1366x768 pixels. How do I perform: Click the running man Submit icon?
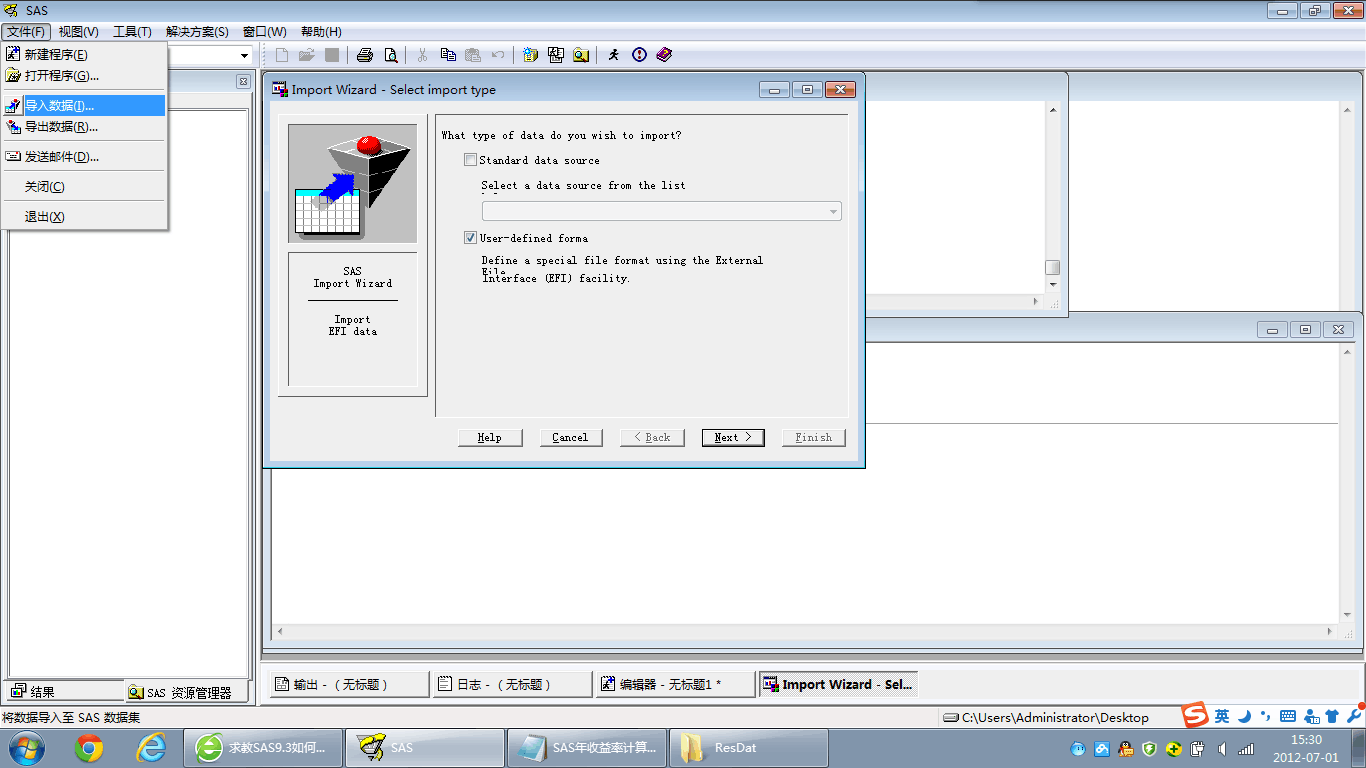tap(614, 55)
